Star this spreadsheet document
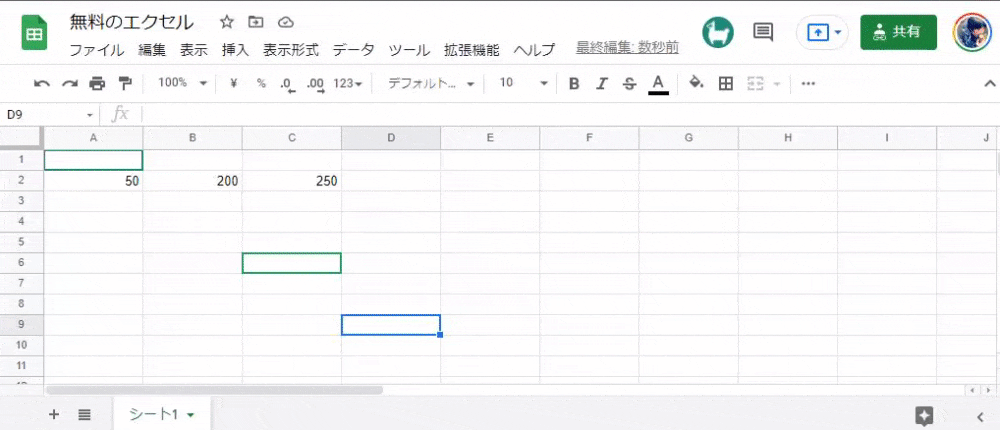The image size is (1000, 430). [227, 22]
